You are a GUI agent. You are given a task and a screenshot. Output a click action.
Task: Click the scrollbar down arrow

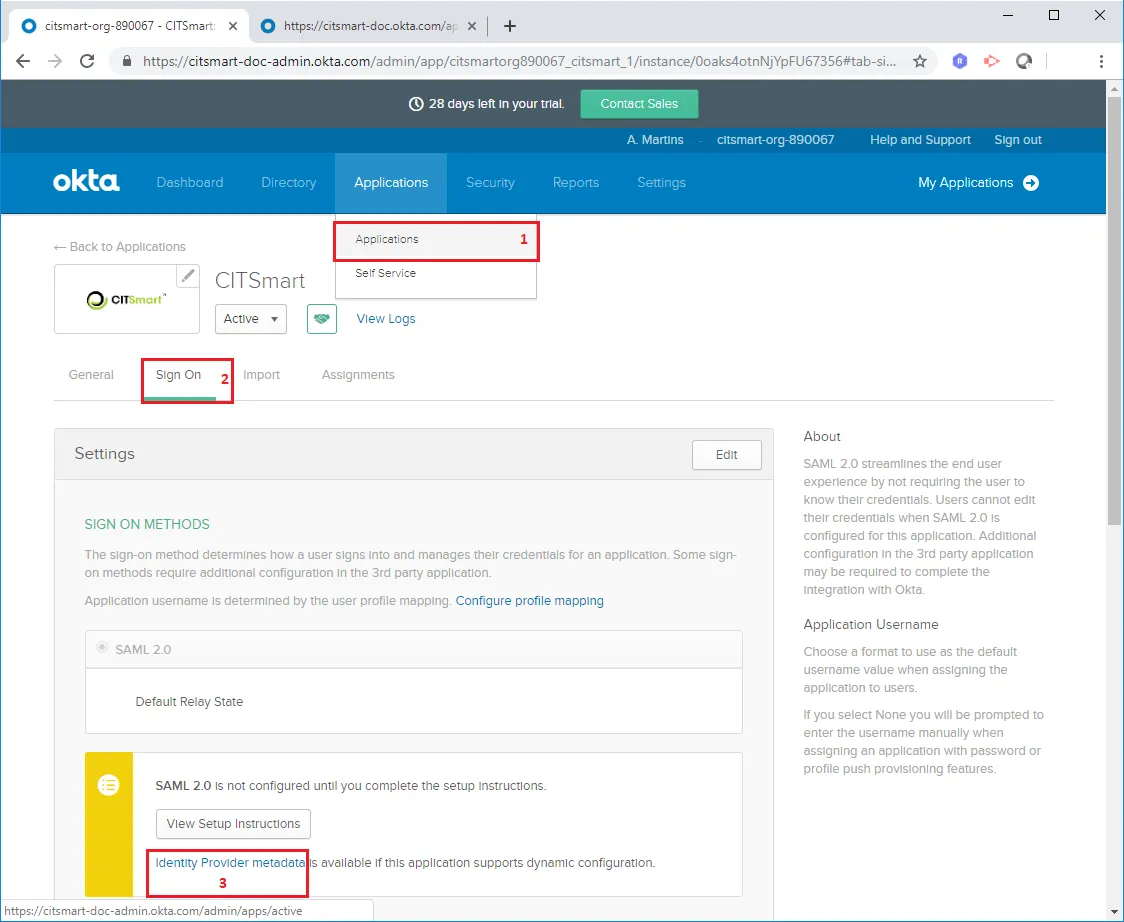tap(1114, 912)
